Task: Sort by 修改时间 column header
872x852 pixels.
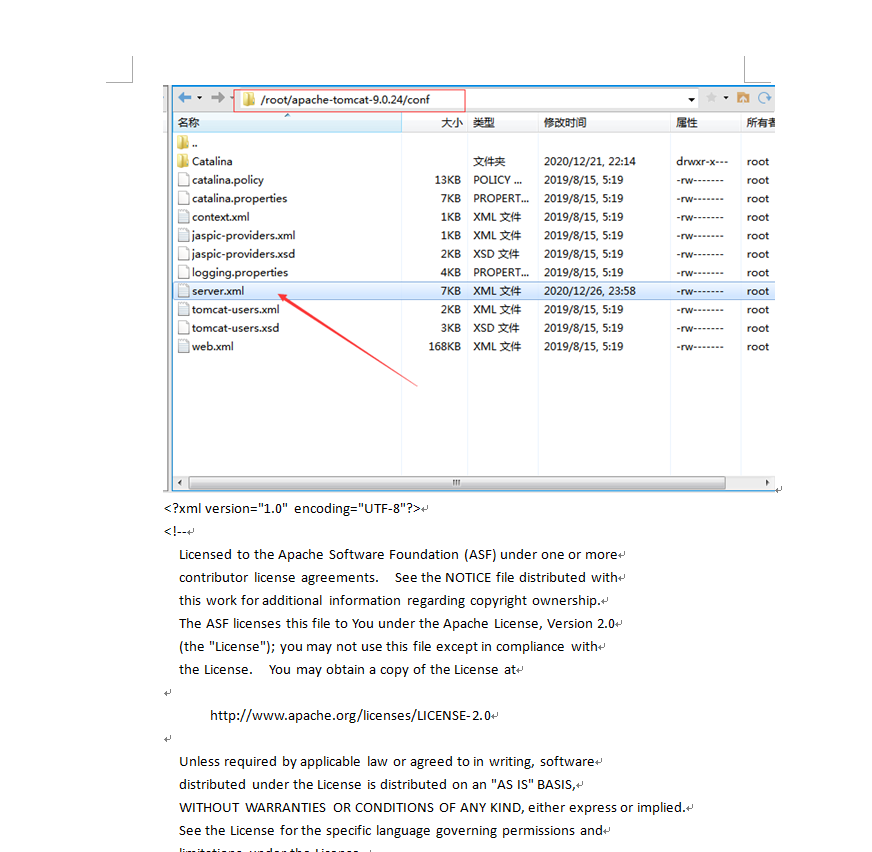Action: click(565, 123)
